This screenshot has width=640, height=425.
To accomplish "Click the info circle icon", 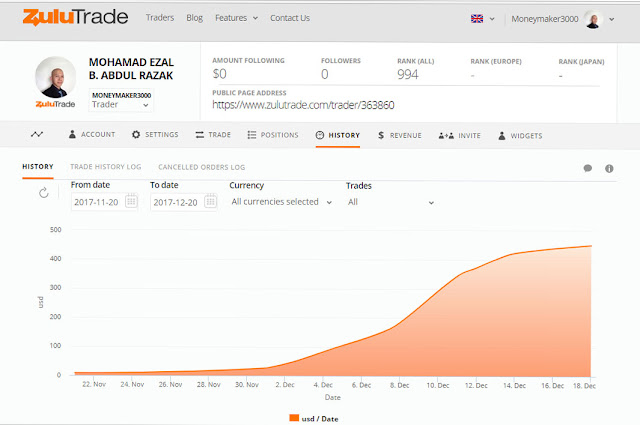I will (x=609, y=169).
